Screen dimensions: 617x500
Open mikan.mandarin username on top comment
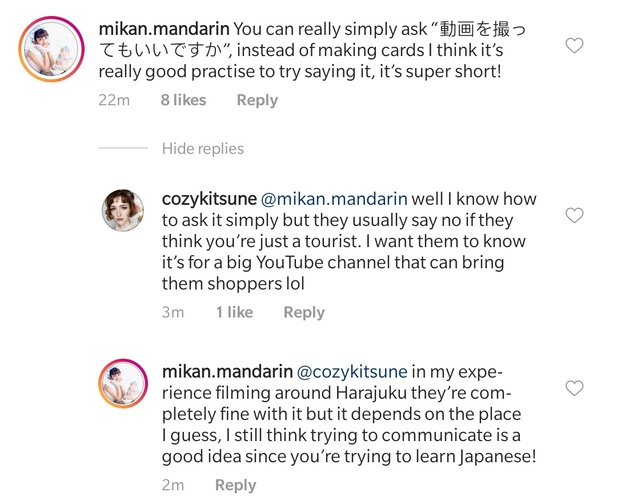(x=165, y=29)
